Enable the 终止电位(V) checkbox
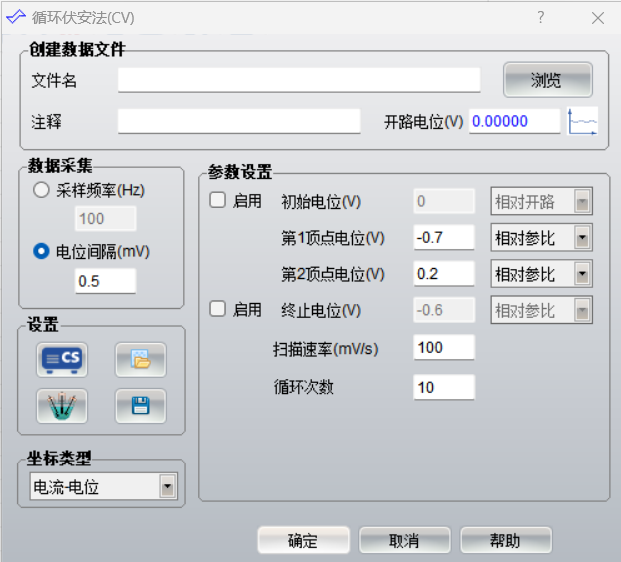 pyautogui.click(x=217, y=309)
